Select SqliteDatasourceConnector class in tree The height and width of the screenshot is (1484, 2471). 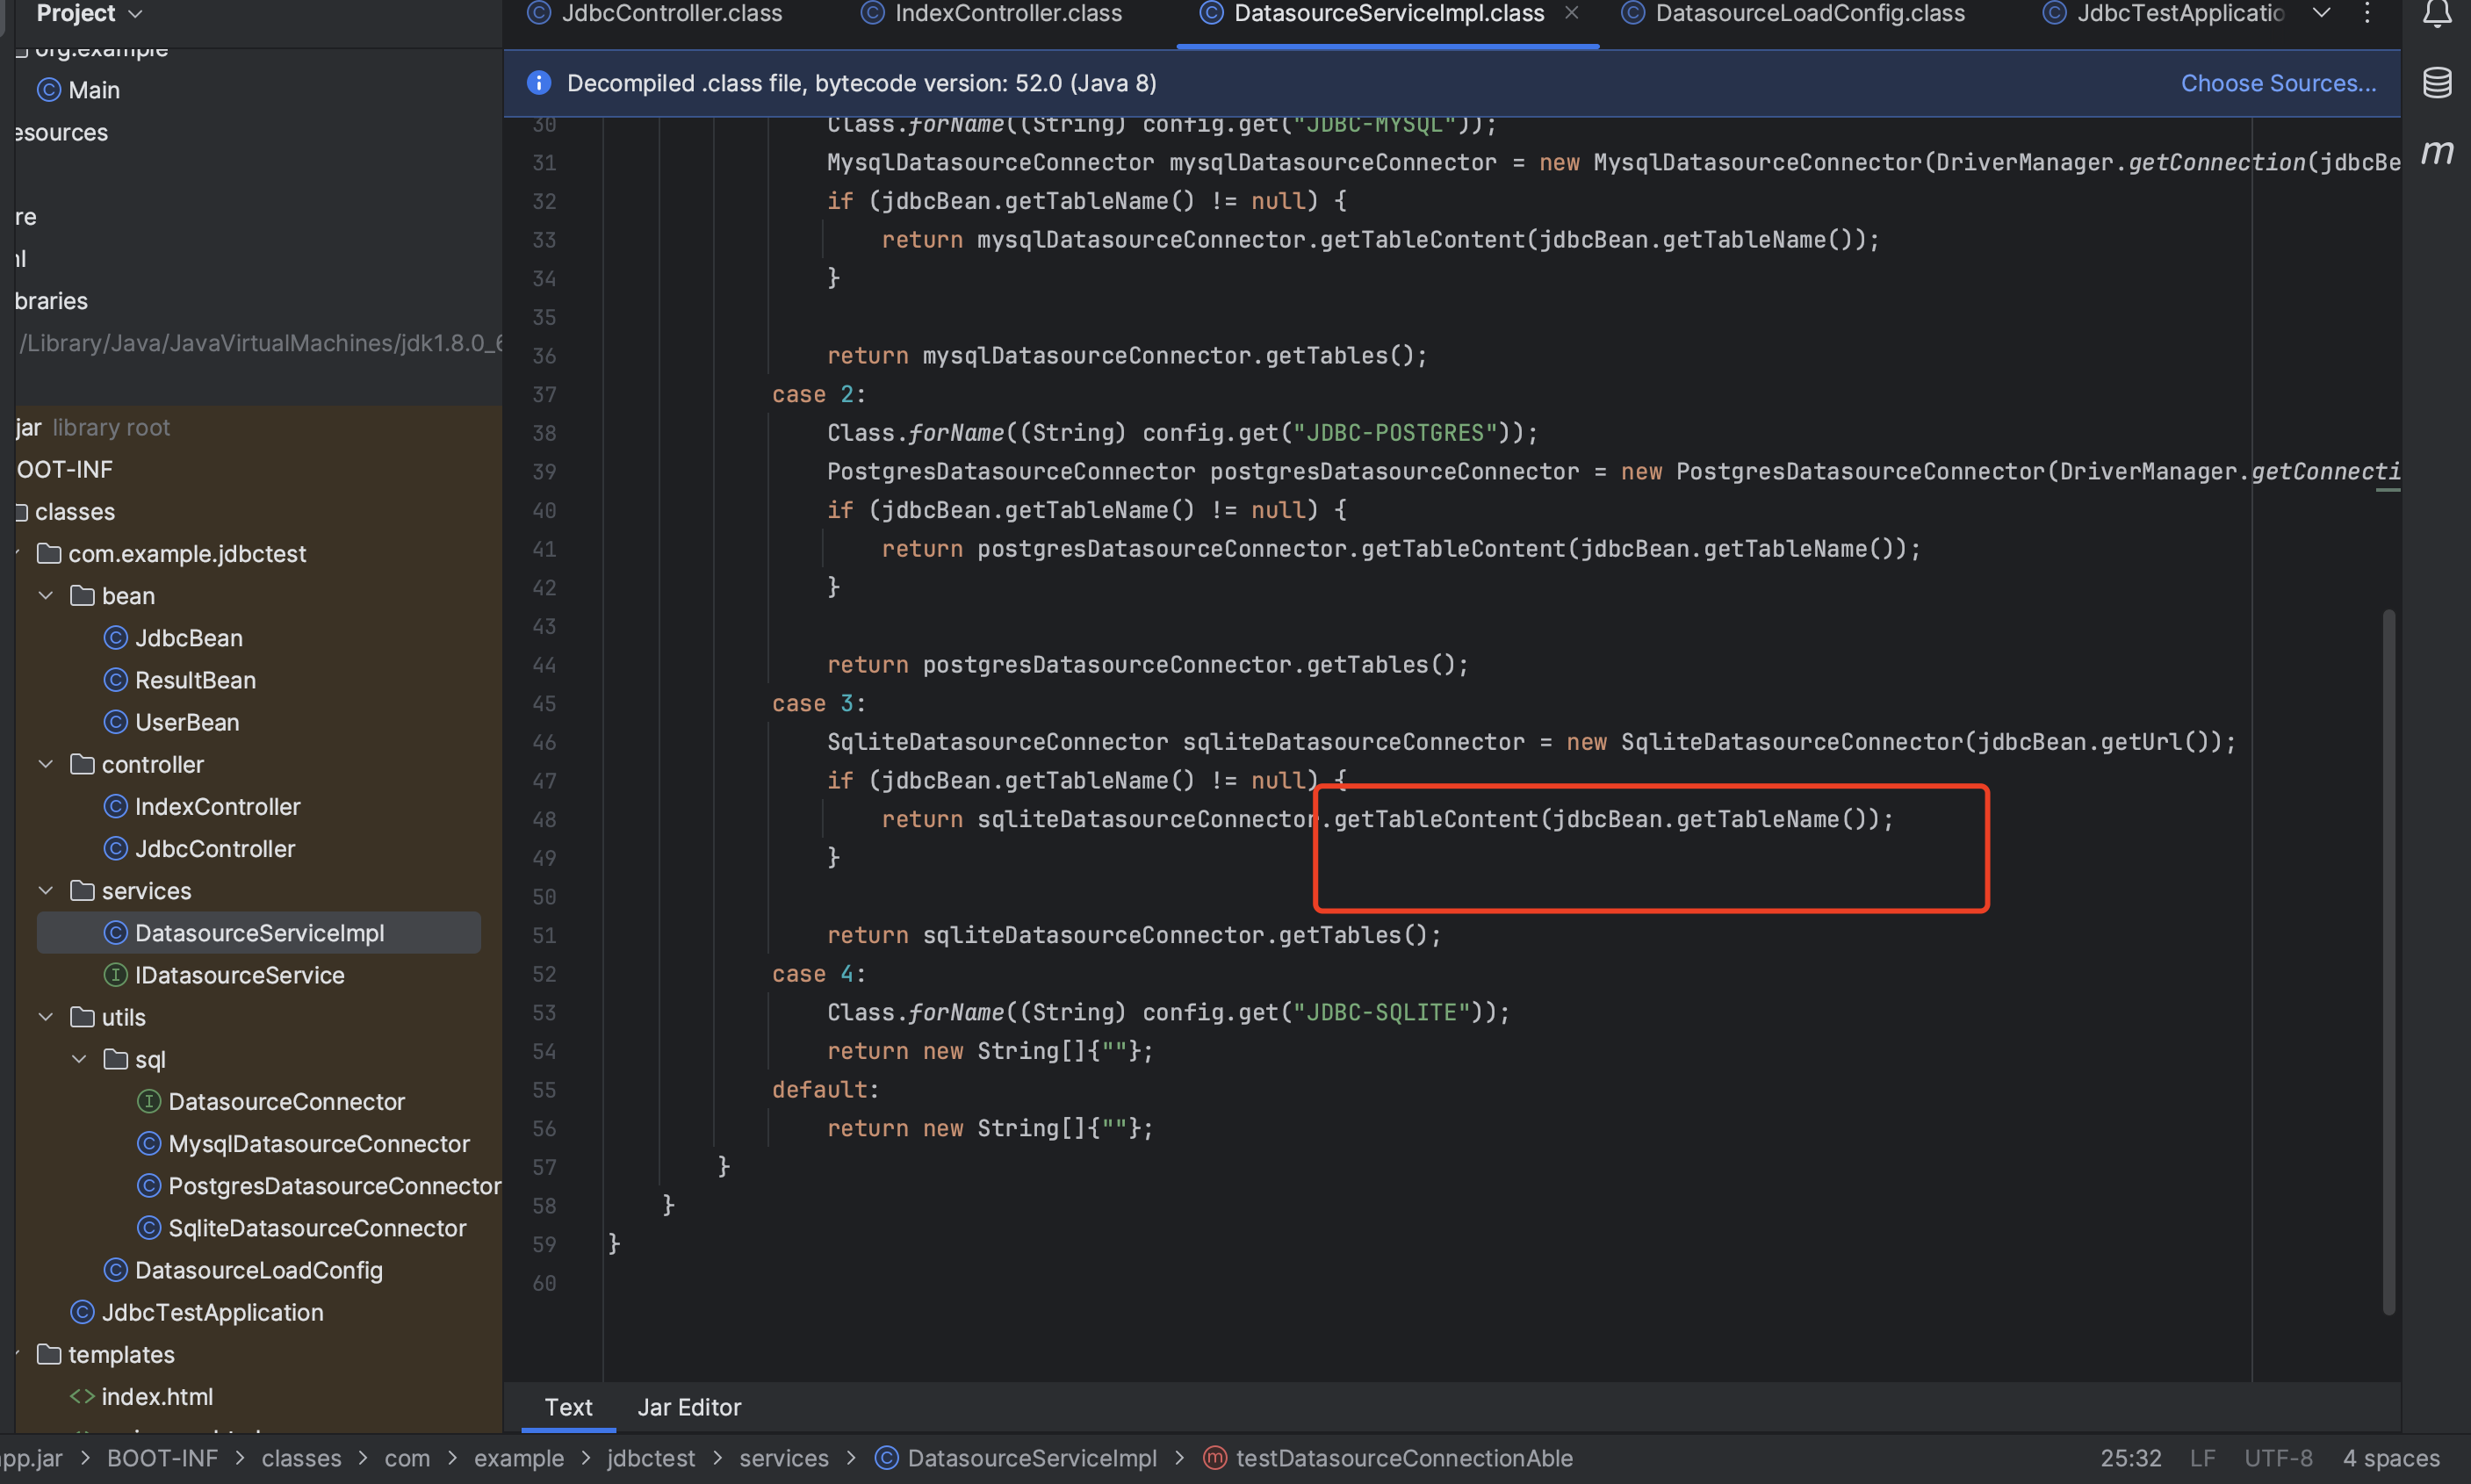pyautogui.click(x=301, y=1228)
